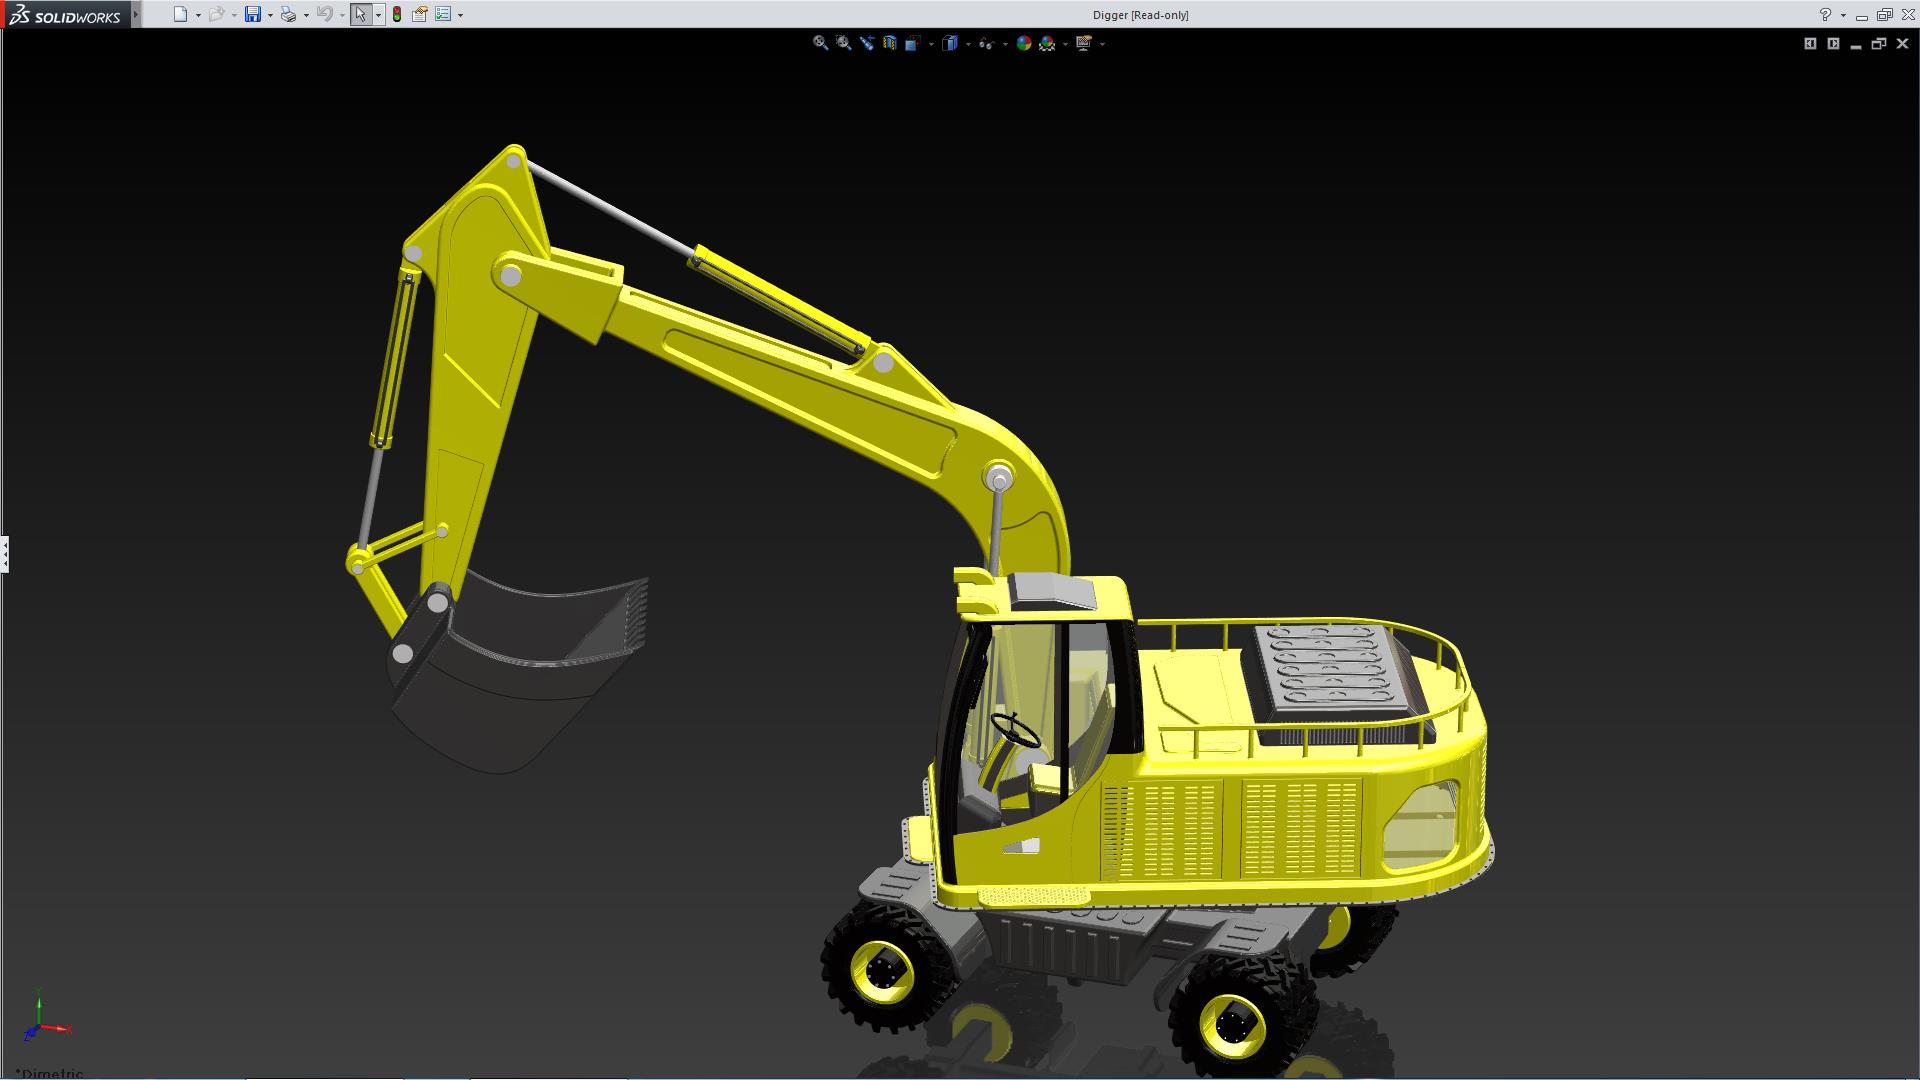Toggle the Section View tool
Image resolution: width=1920 pixels, height=1080 pixels.
889,43
